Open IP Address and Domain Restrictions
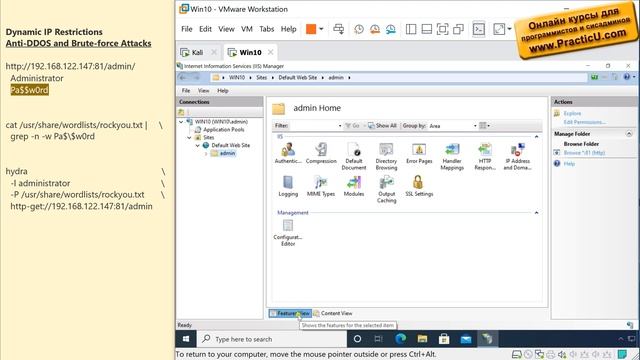 click(518, 156)
